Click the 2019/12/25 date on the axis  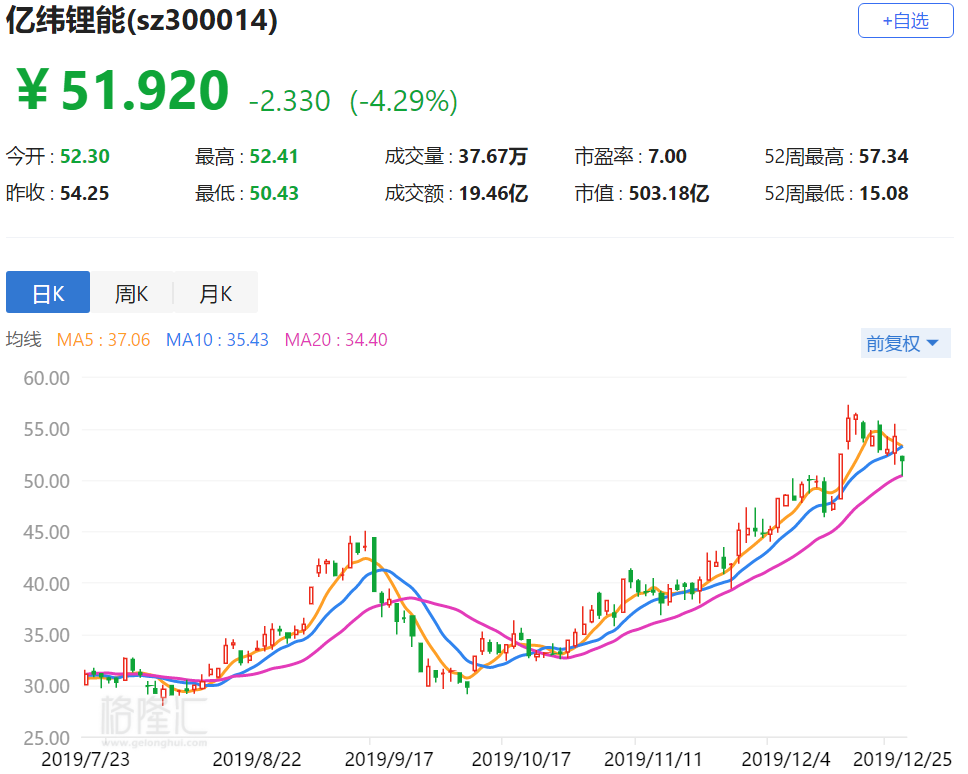[x=903, y=759]
